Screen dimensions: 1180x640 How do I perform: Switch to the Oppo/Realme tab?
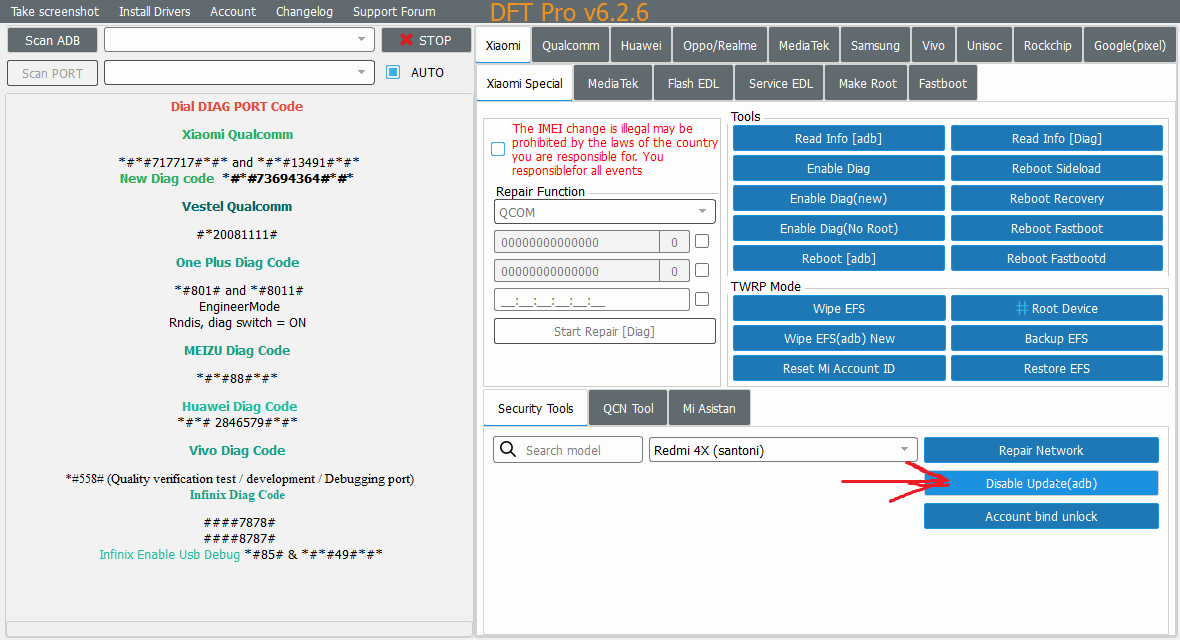coord(720,45)
